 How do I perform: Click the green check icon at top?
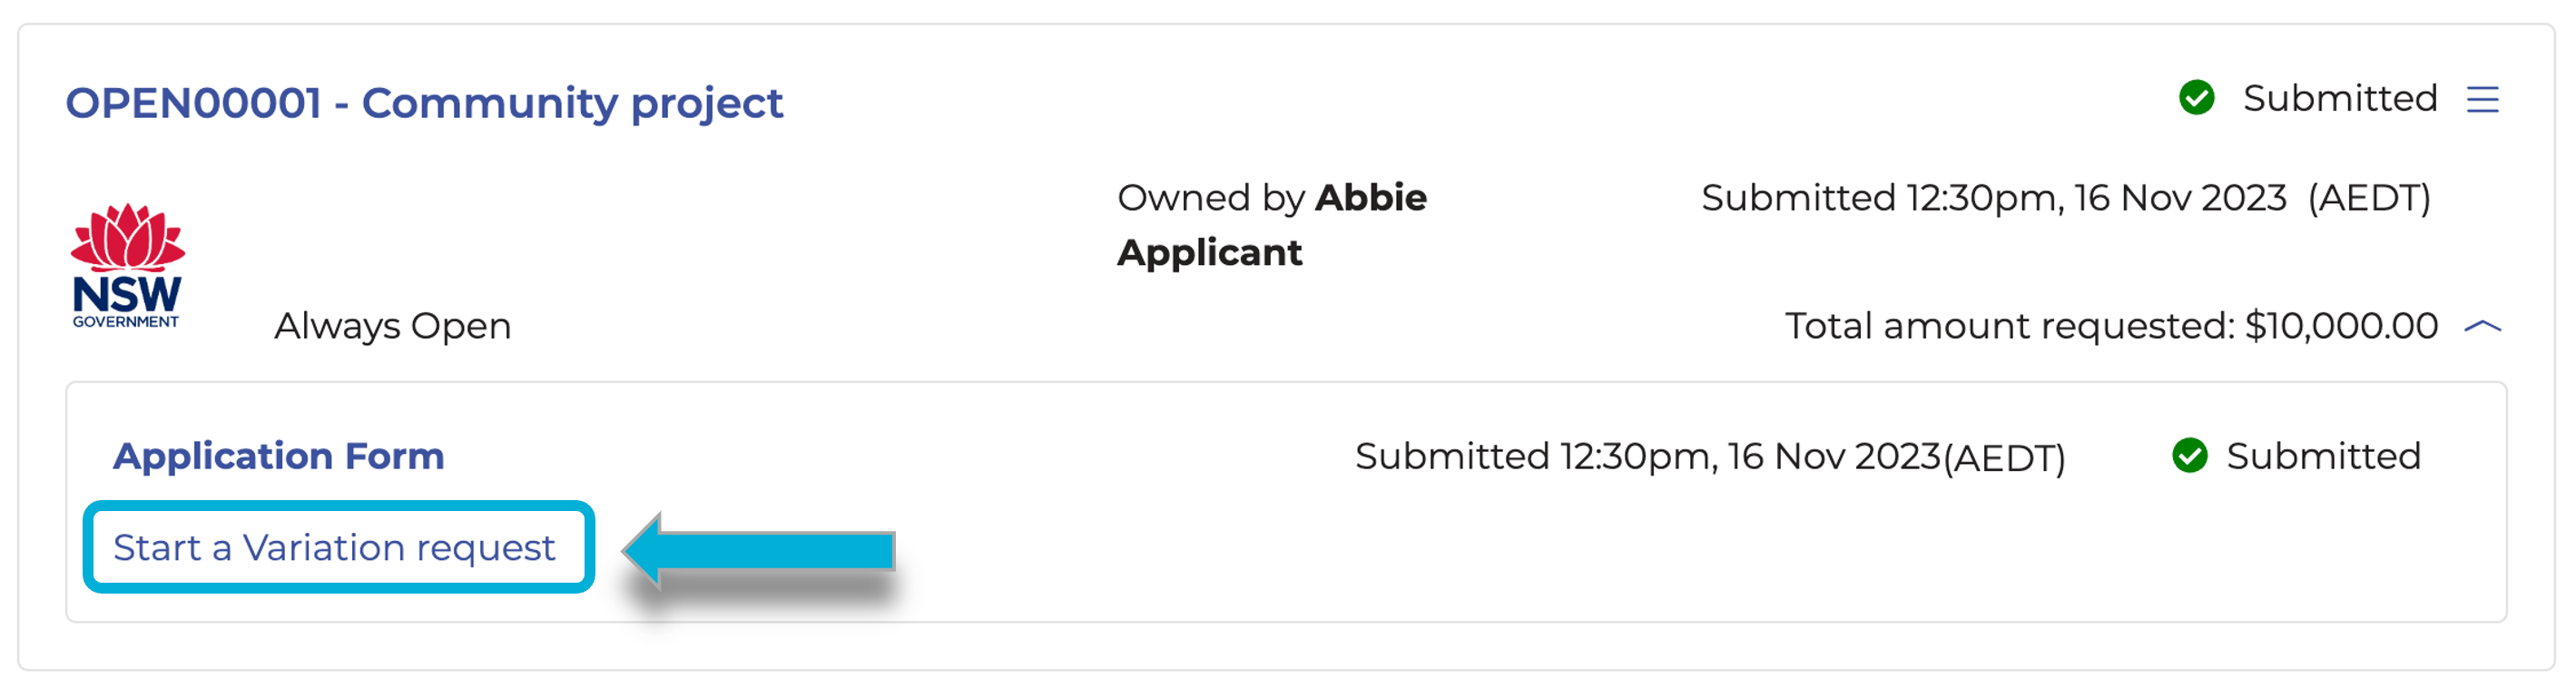click(2197, 98)
